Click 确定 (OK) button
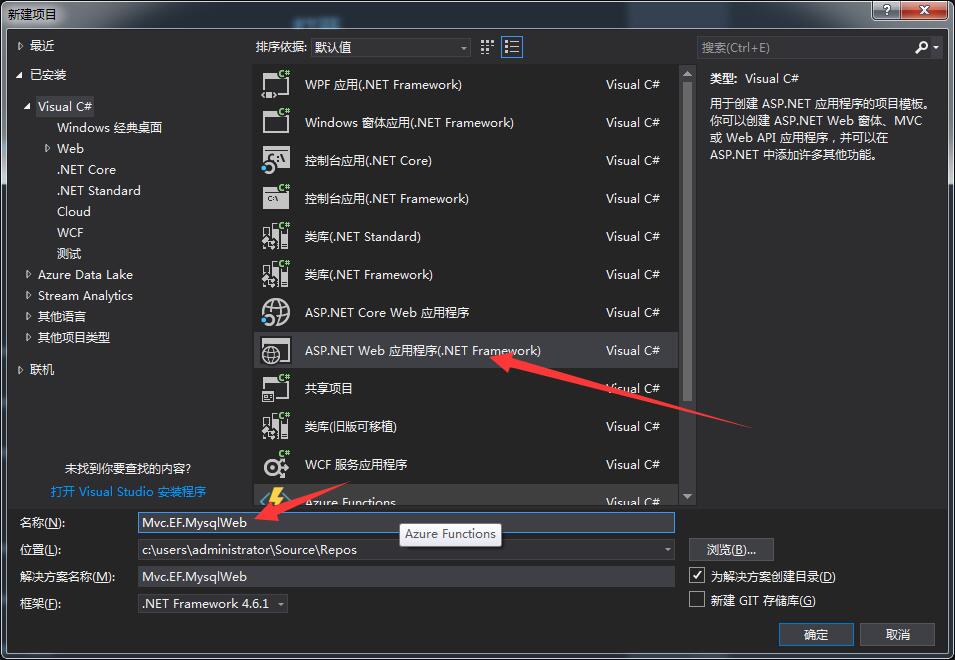955x660 pixels. [x=816, y=634]
